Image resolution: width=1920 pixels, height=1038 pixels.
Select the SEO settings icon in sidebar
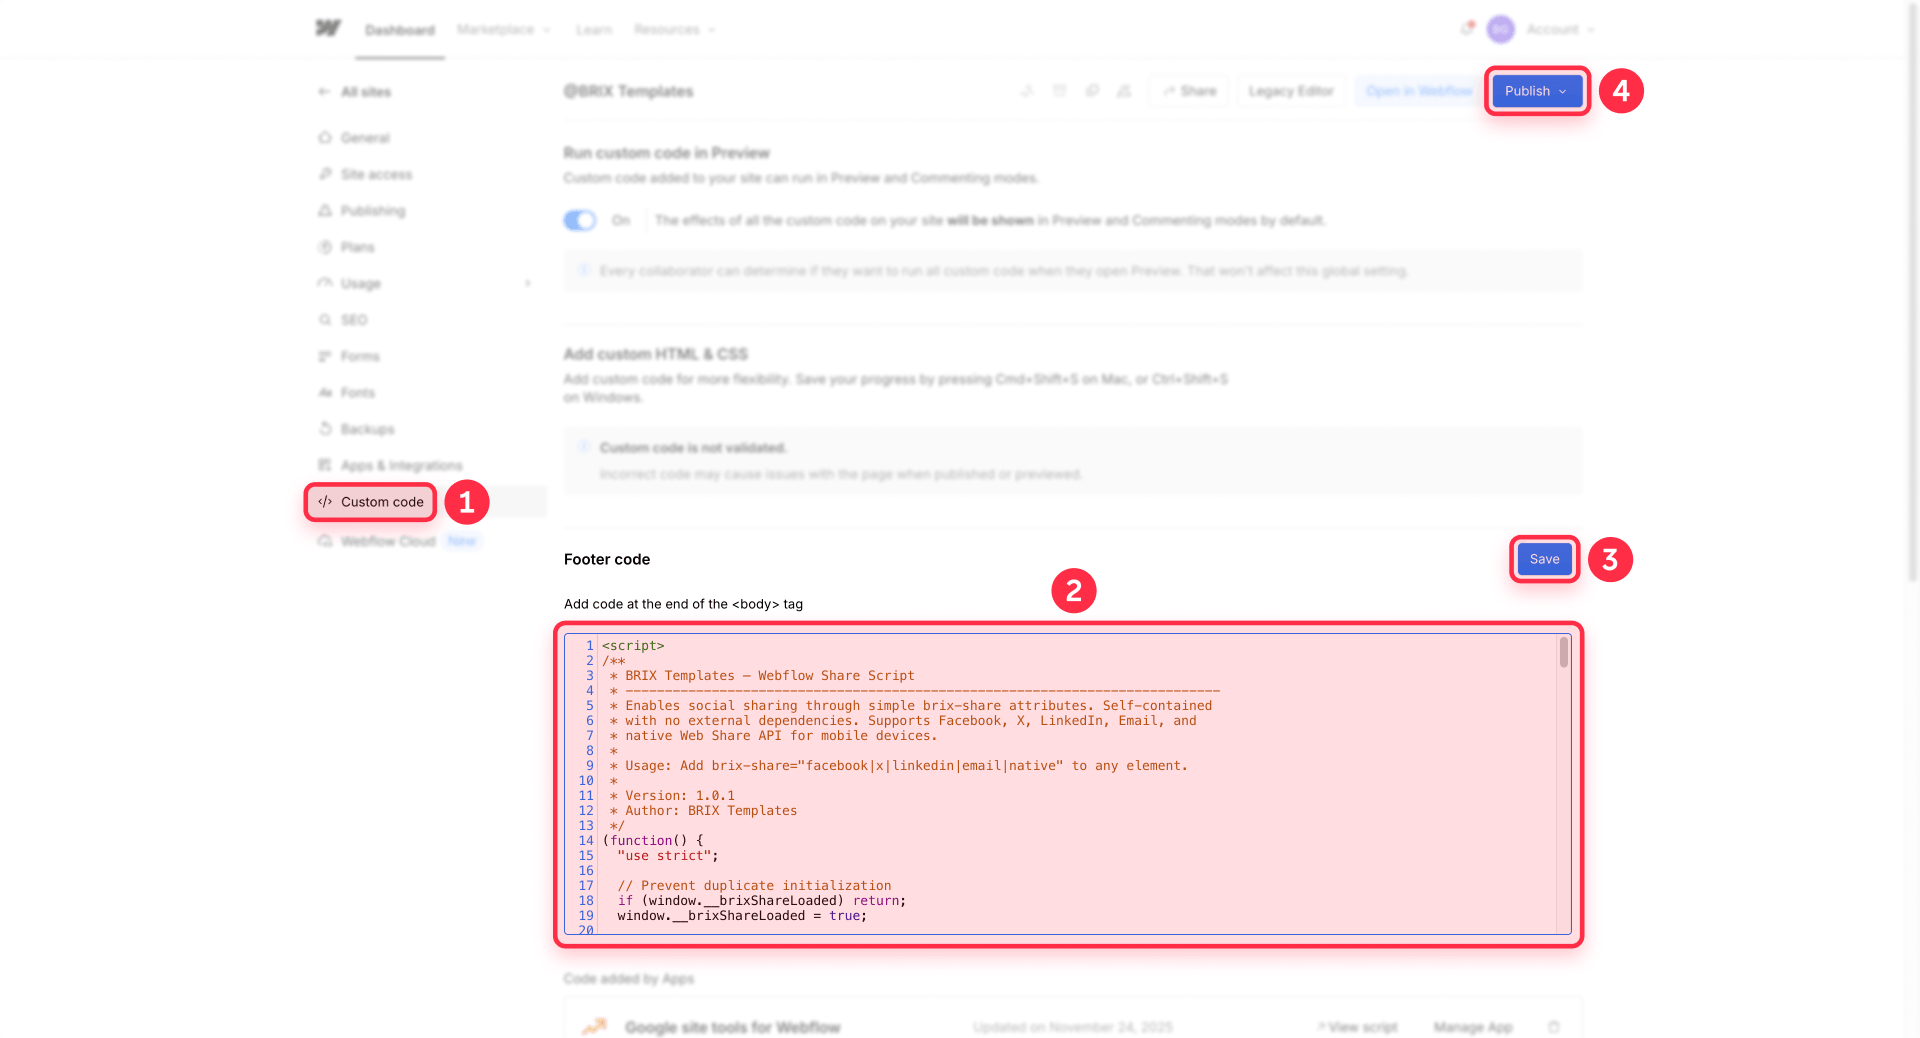point(324,319)
